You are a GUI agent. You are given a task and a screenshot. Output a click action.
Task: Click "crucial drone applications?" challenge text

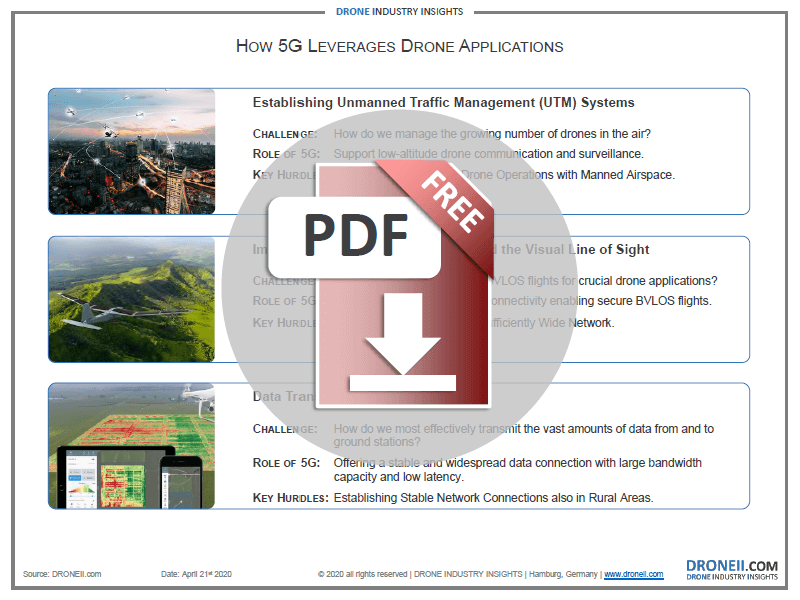pos(648,281)
